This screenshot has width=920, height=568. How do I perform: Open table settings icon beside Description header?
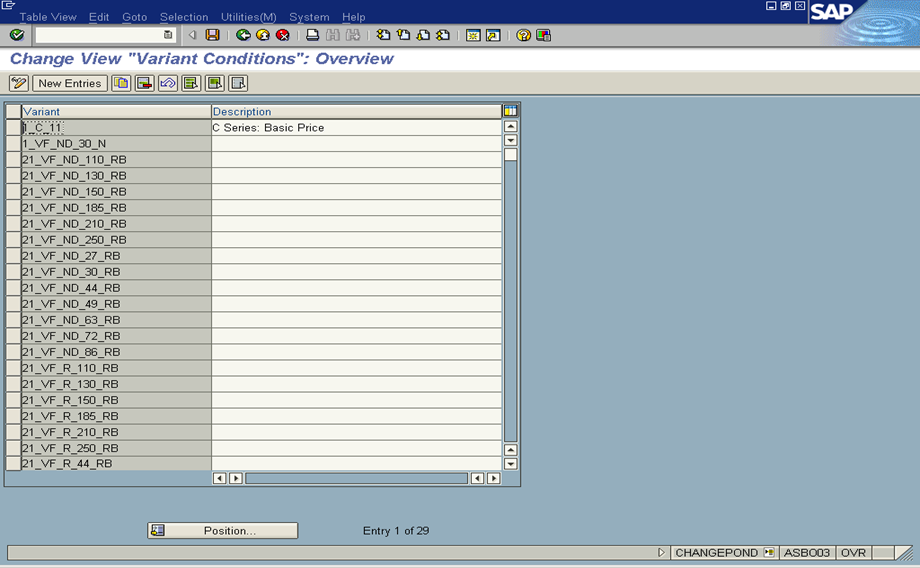pos(510,111)
